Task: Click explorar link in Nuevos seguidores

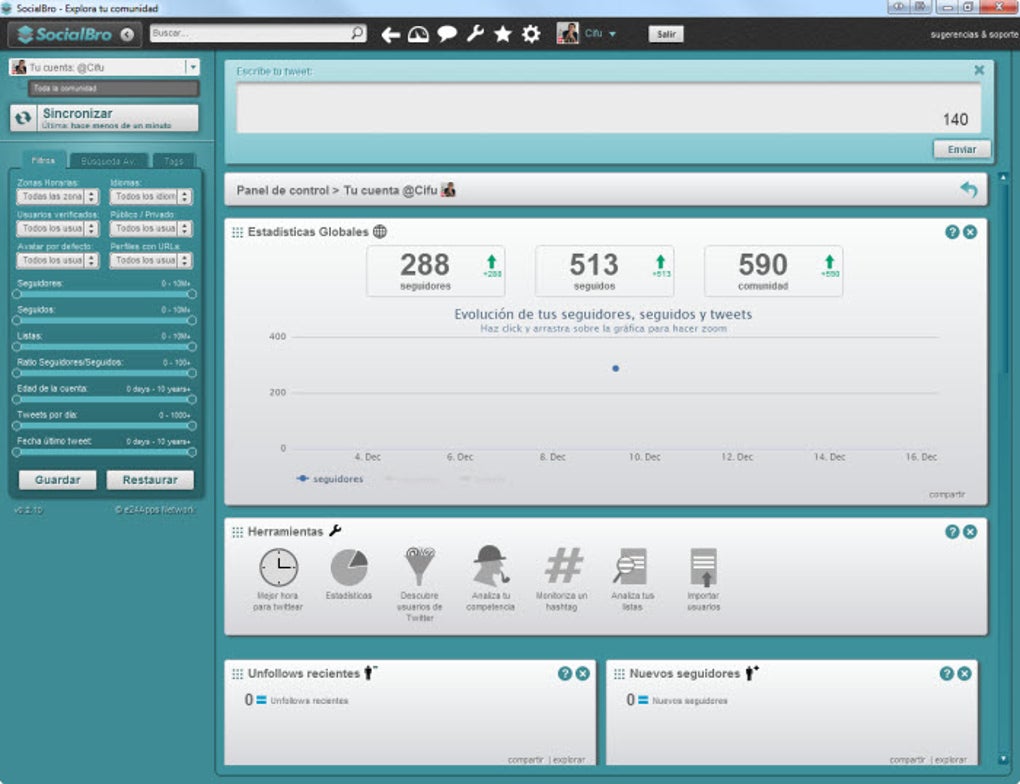Action: coord(950,759)
